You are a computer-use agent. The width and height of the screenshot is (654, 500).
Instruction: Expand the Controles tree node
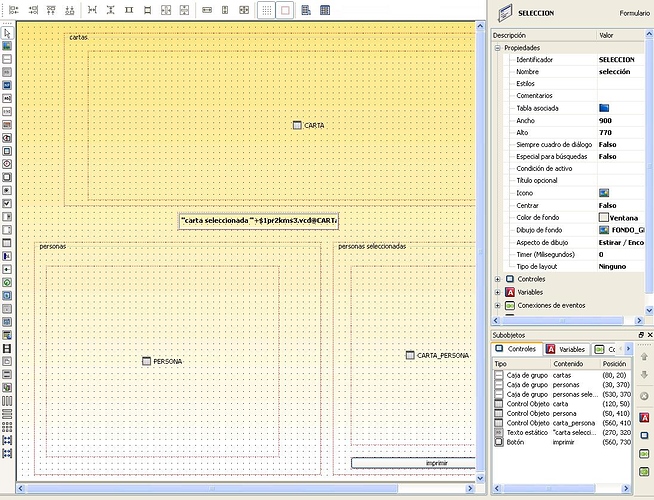coord(497,279)
